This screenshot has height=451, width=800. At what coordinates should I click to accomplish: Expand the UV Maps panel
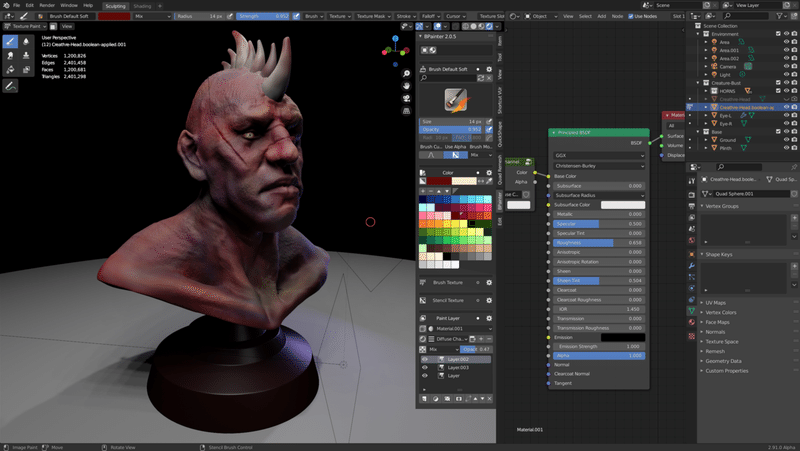coord(715,302)
